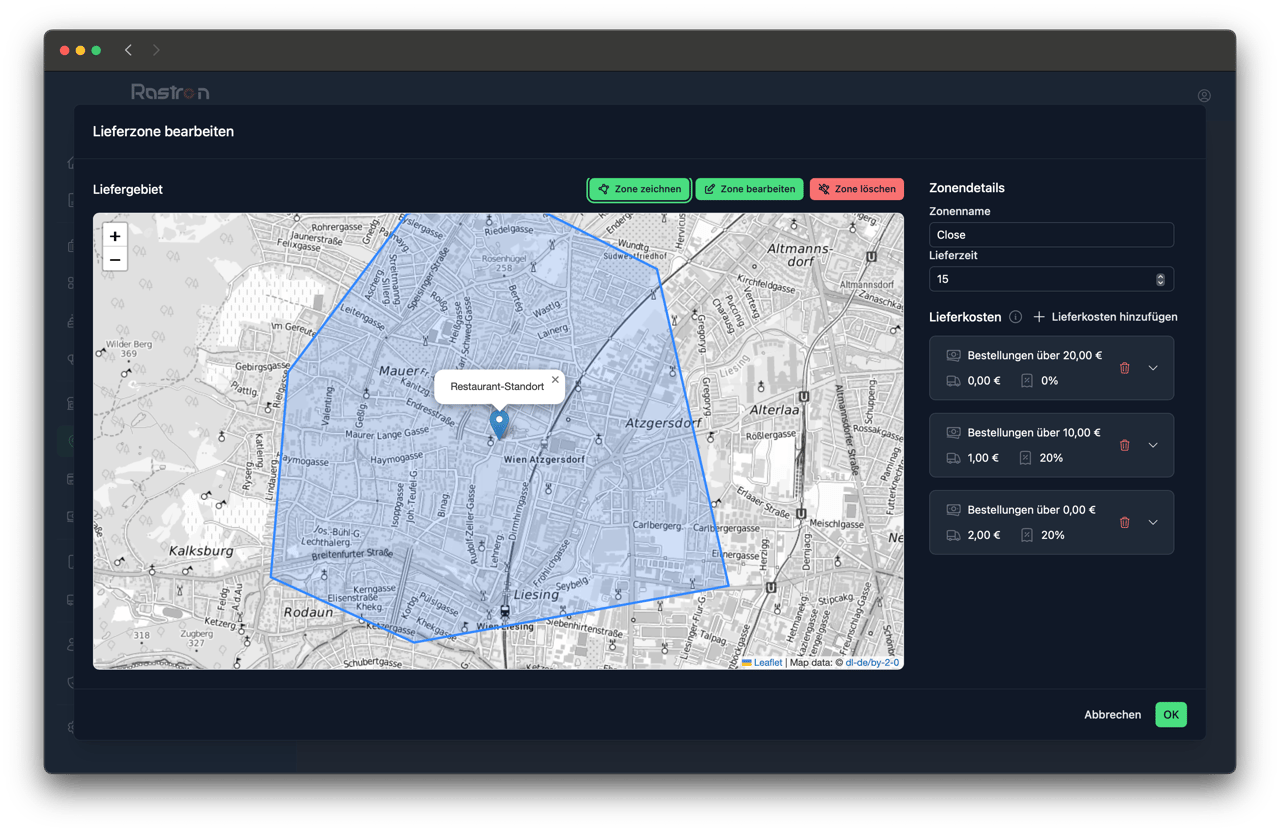
Task: Click the Zone zeichnen button
Action: pyautogui.click(x=639, y=189)
